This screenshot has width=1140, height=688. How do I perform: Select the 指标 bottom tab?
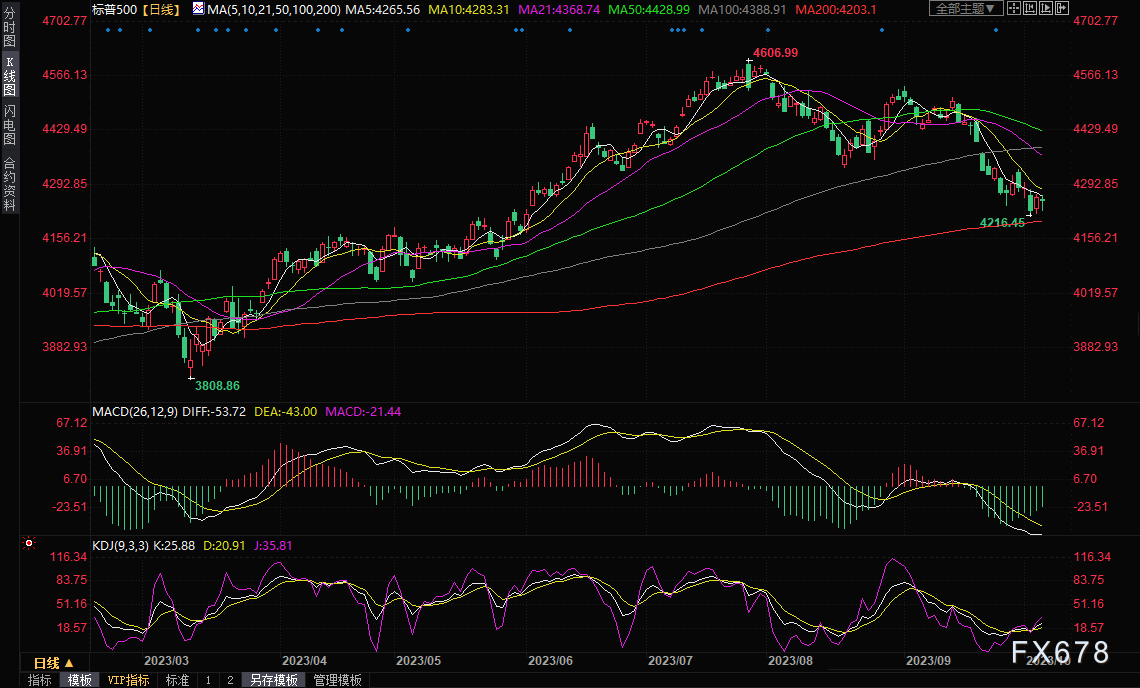pos(40,680)
